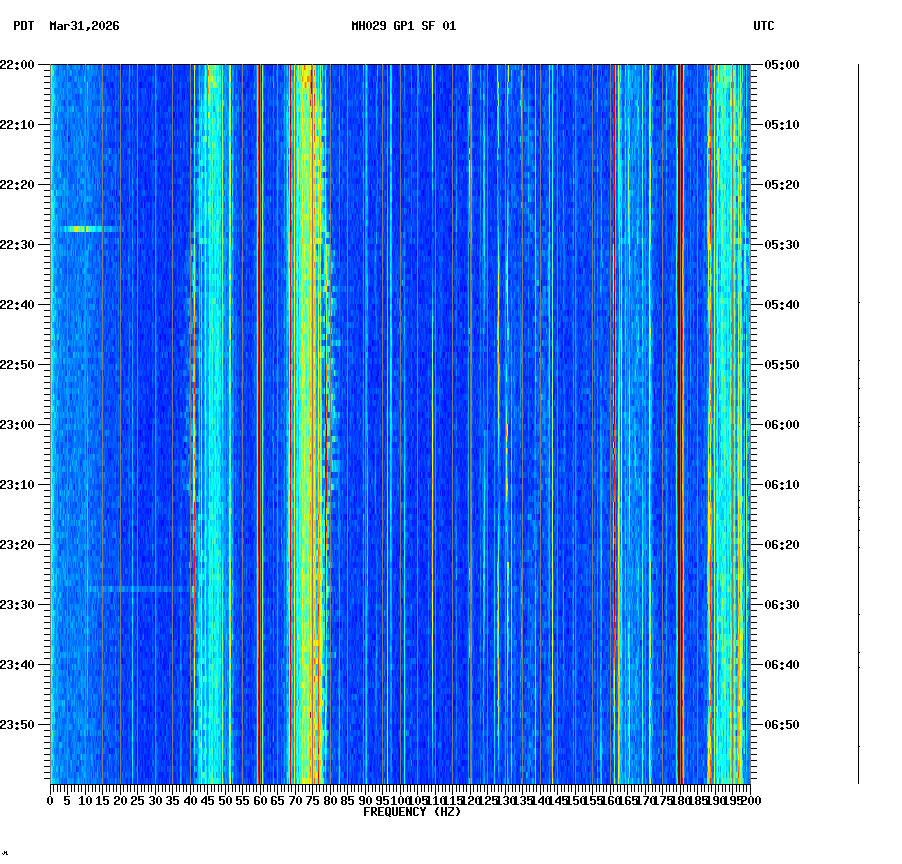Click the MH029 GP1 SF 01 station title

pos(403,27)
